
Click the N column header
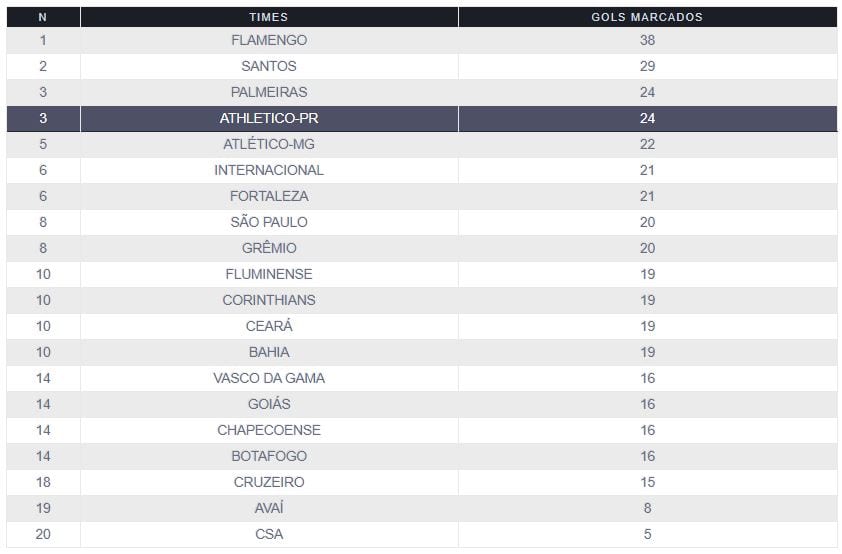[42, 17]
